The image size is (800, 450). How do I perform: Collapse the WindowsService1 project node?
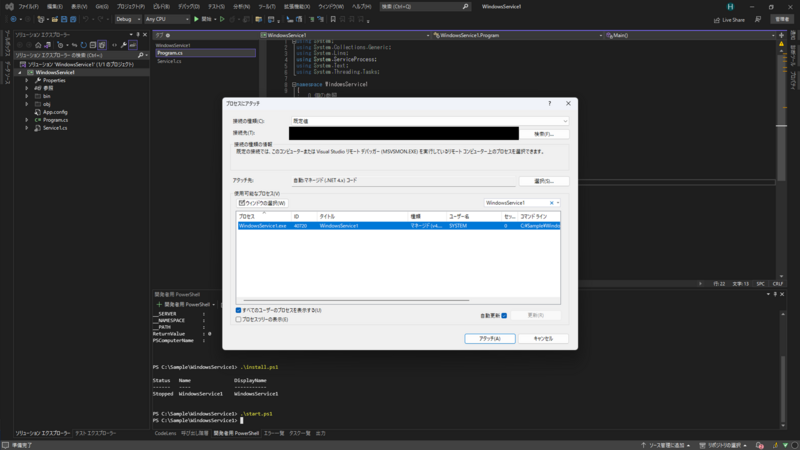click(20, 72)
